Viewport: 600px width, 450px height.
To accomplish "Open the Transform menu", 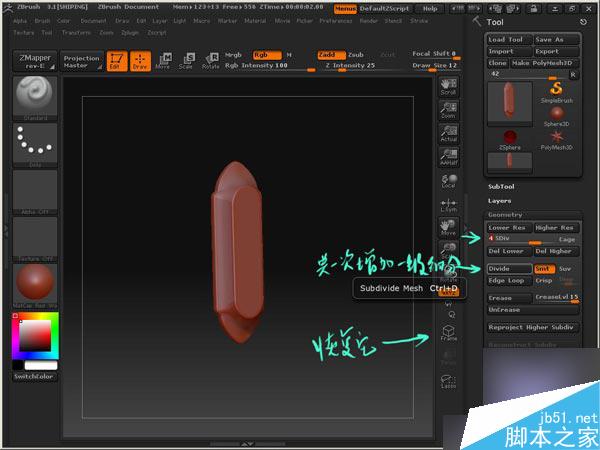I will click(x=76, y=33).
